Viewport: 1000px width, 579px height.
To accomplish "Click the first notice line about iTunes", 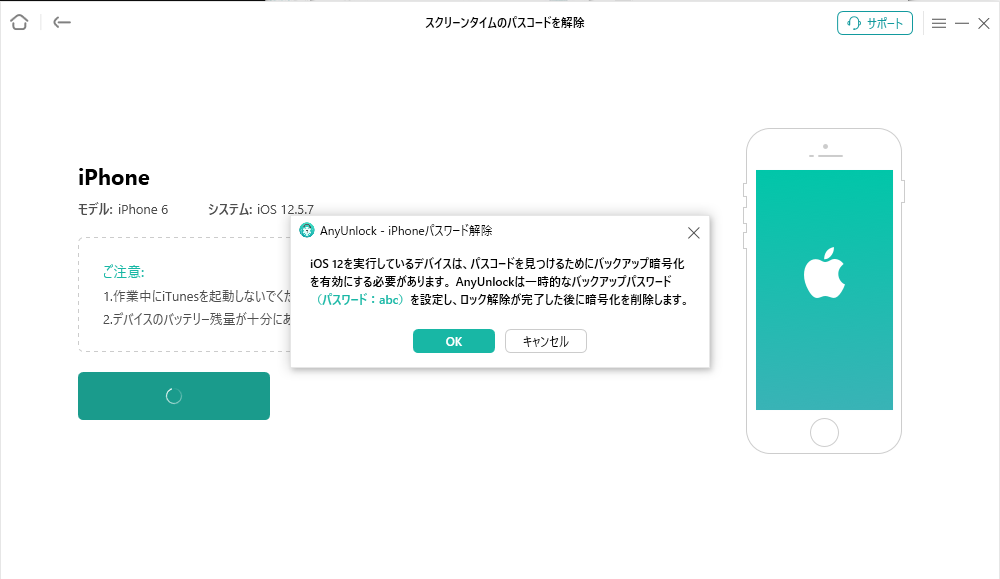I will click(197, 296).
